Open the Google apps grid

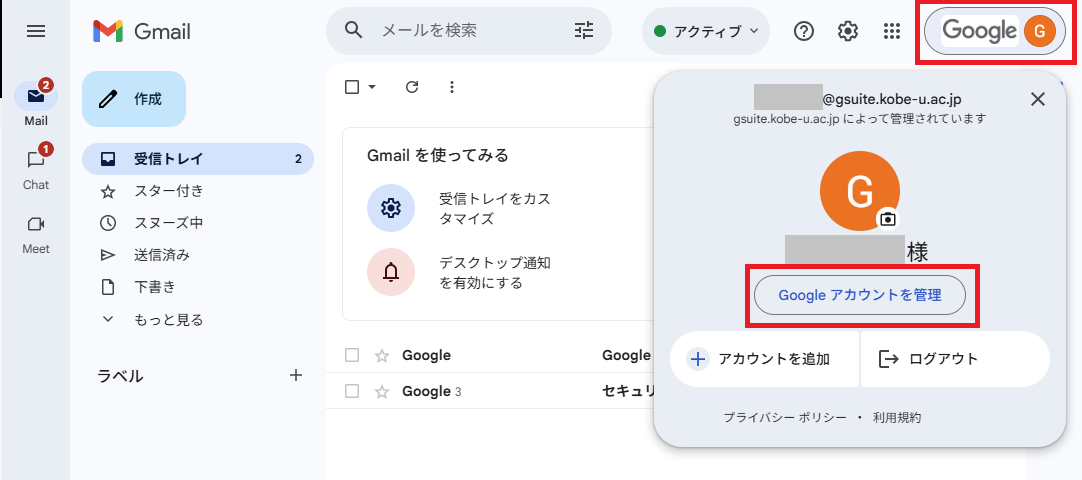892,31
